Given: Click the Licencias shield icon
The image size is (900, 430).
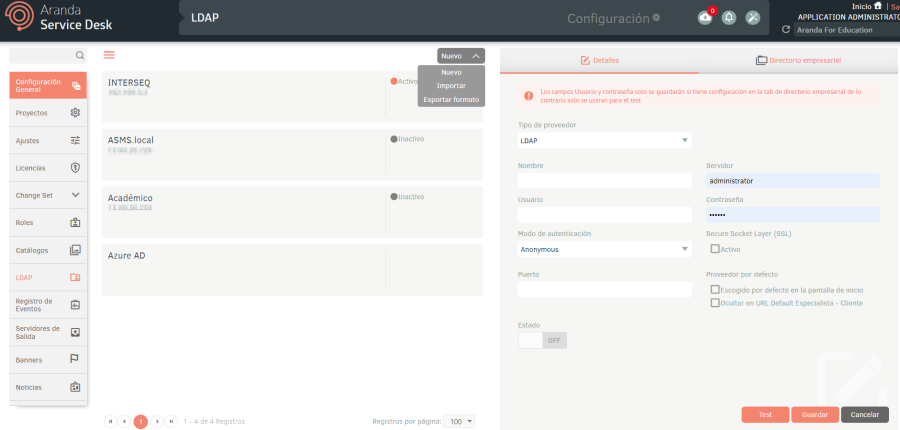Looking at the screenshot, I should 75,168.
